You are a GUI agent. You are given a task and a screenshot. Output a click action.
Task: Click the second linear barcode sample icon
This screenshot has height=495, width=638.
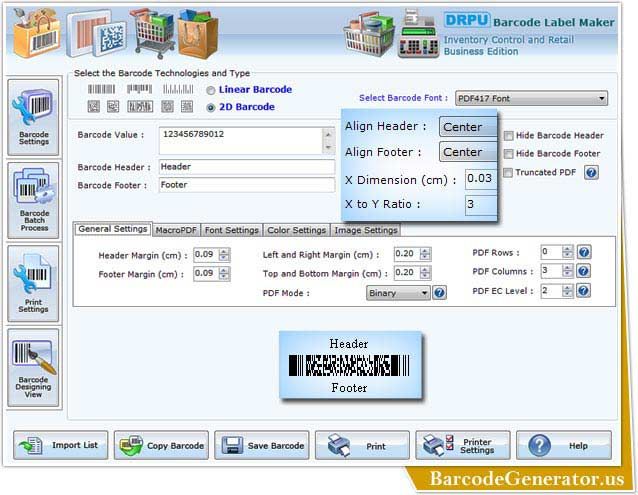tap(139, 89)
